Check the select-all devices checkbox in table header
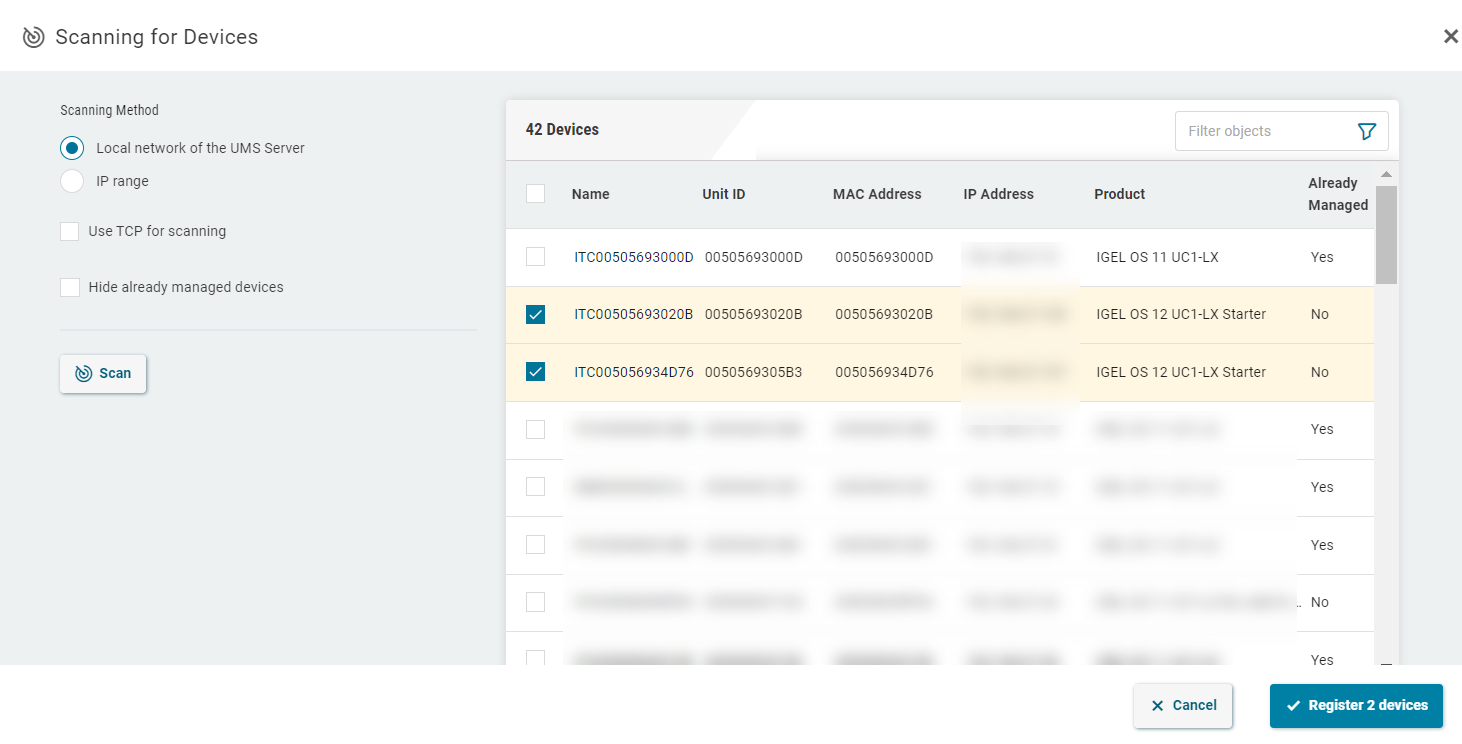Viewport: 1462px width, 744px height. click(535, 193)
